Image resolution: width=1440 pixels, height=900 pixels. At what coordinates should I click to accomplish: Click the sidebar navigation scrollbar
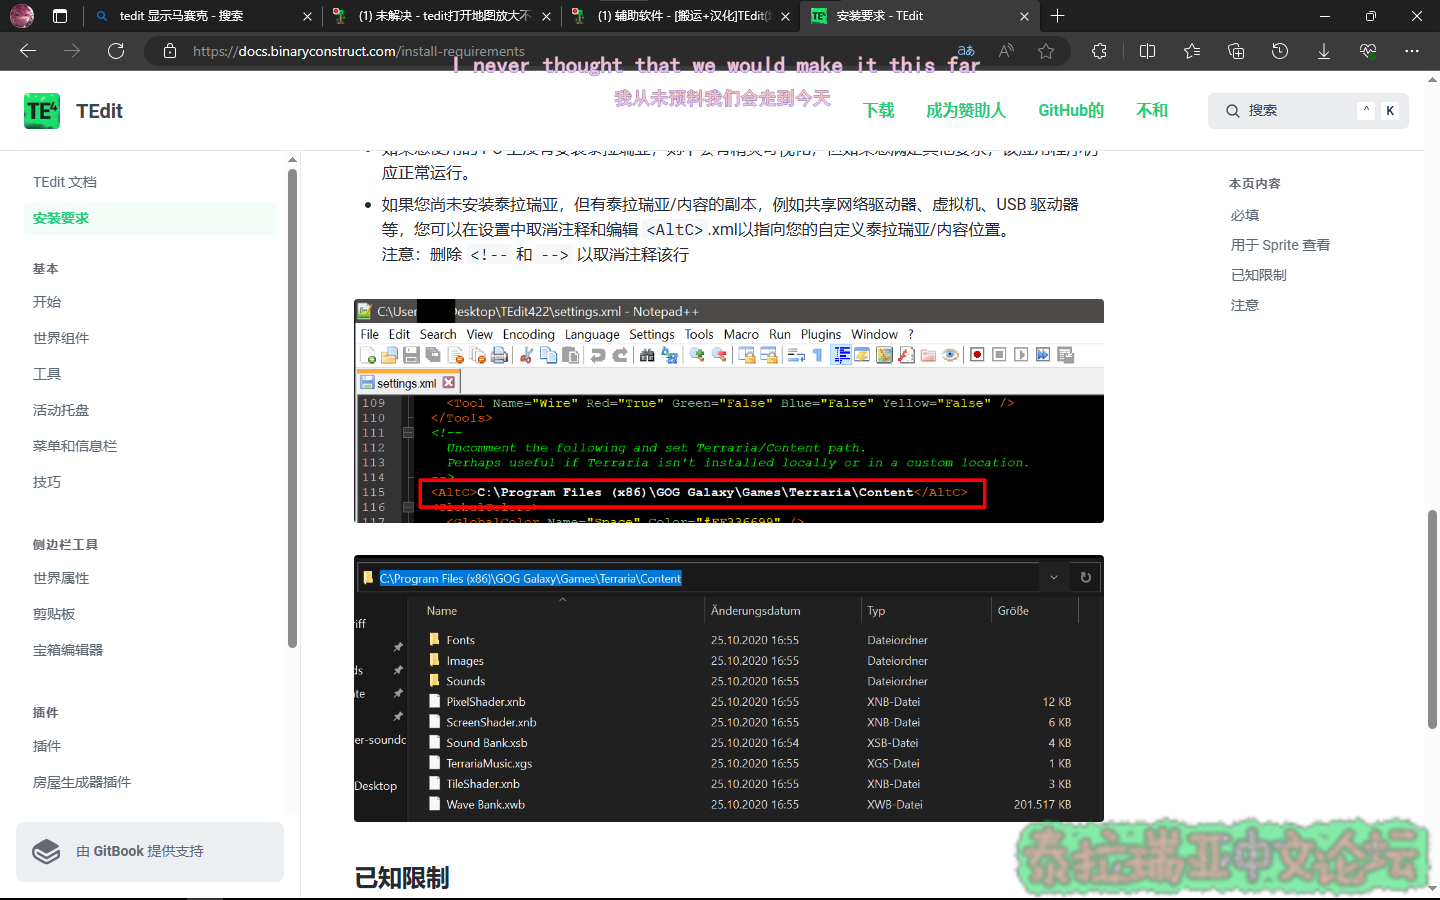pos(292,408)
